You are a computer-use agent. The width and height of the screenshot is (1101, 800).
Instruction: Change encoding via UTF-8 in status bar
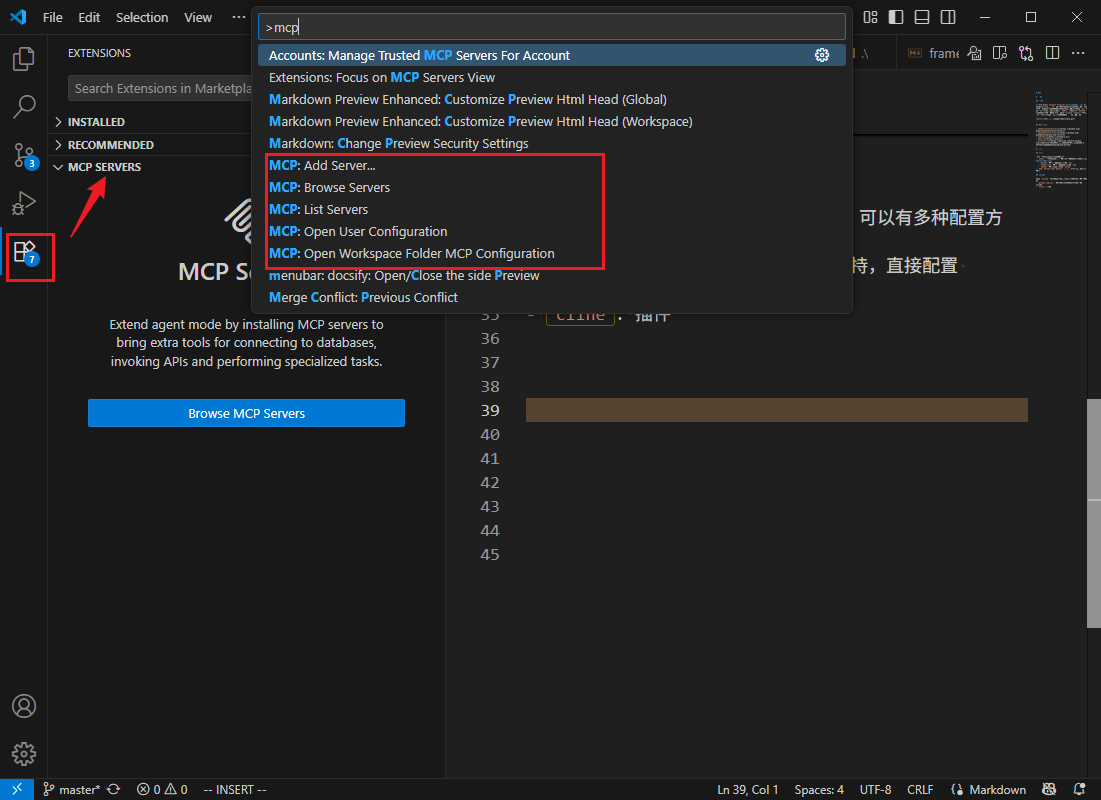coord(876,789)
